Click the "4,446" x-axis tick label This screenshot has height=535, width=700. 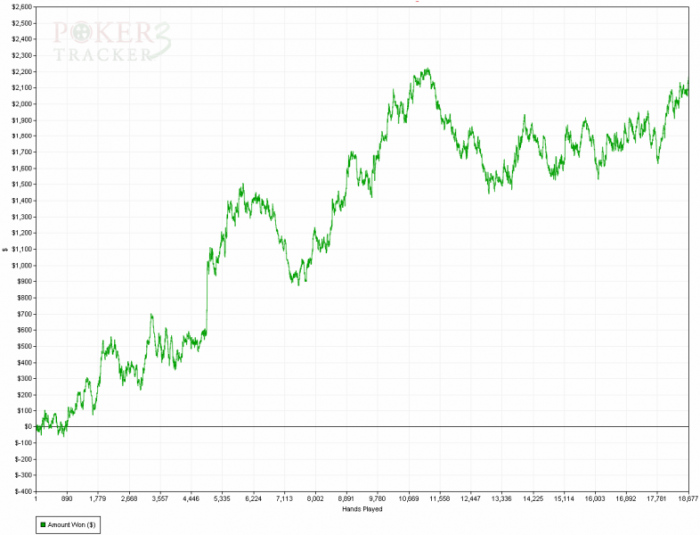(x=191, y=498)
